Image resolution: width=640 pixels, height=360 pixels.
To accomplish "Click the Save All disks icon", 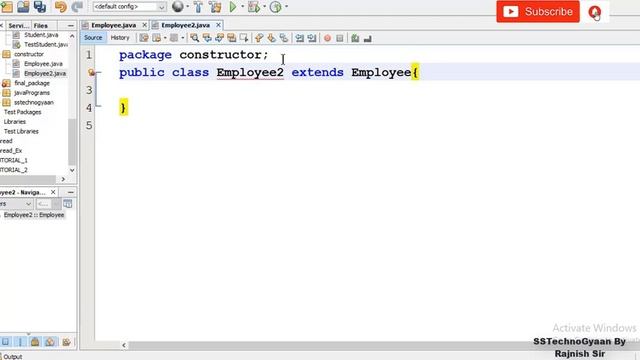I will 40,7.
